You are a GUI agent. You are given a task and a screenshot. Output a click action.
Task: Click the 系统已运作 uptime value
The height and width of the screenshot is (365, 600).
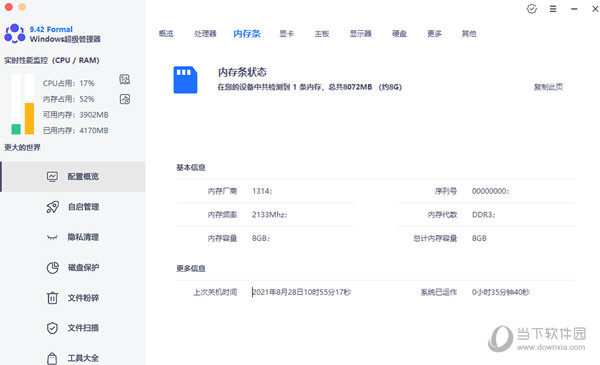coord(501,292)
